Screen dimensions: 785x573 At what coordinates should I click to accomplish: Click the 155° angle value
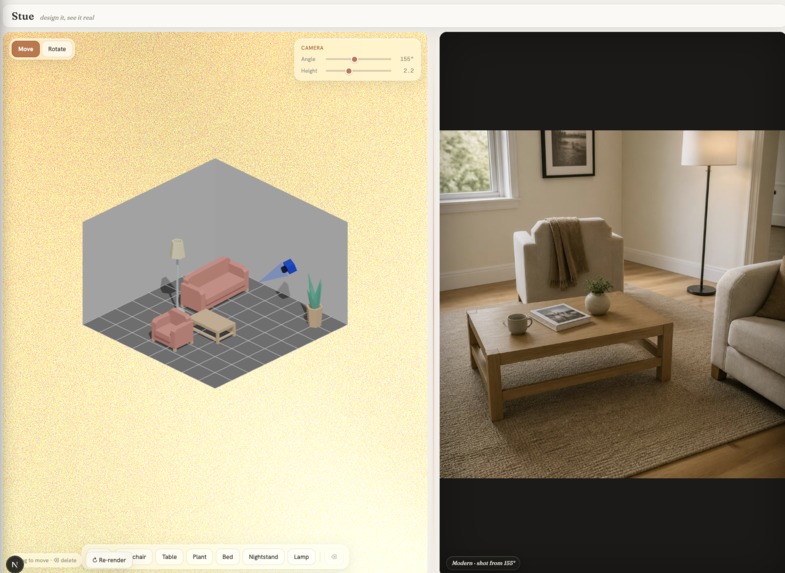tap(407, 59)
